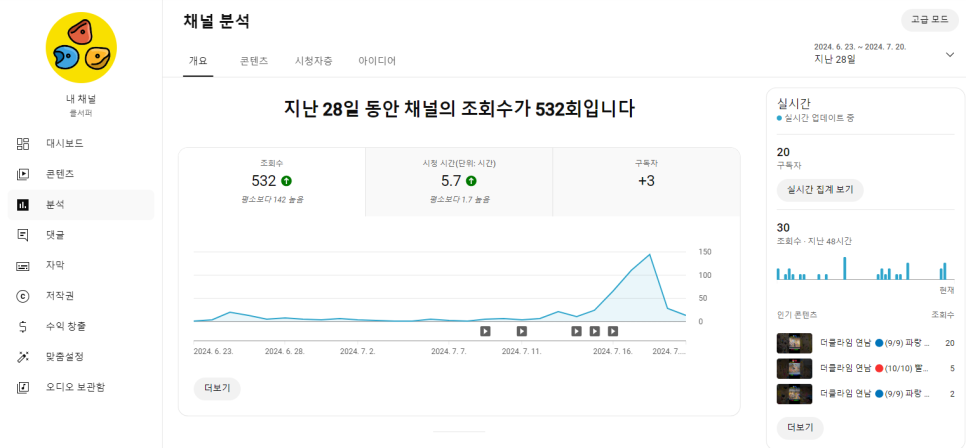
Task: Click the 더클라임 연남 (9/9) title with 2 views
Action: pyautogui.click(x=875, y=394)
